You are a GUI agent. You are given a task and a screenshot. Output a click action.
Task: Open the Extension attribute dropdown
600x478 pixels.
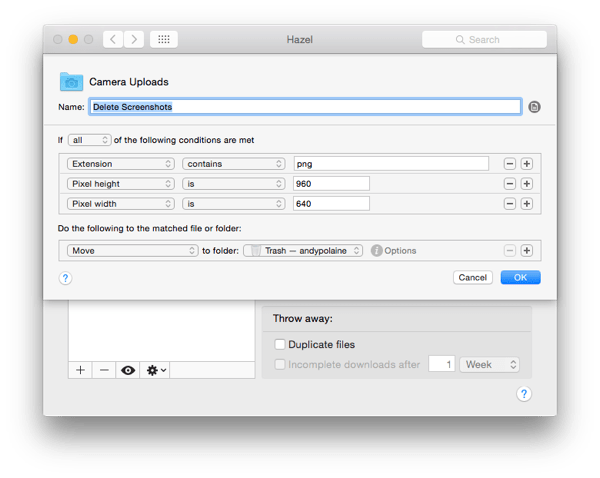[121, 164]
